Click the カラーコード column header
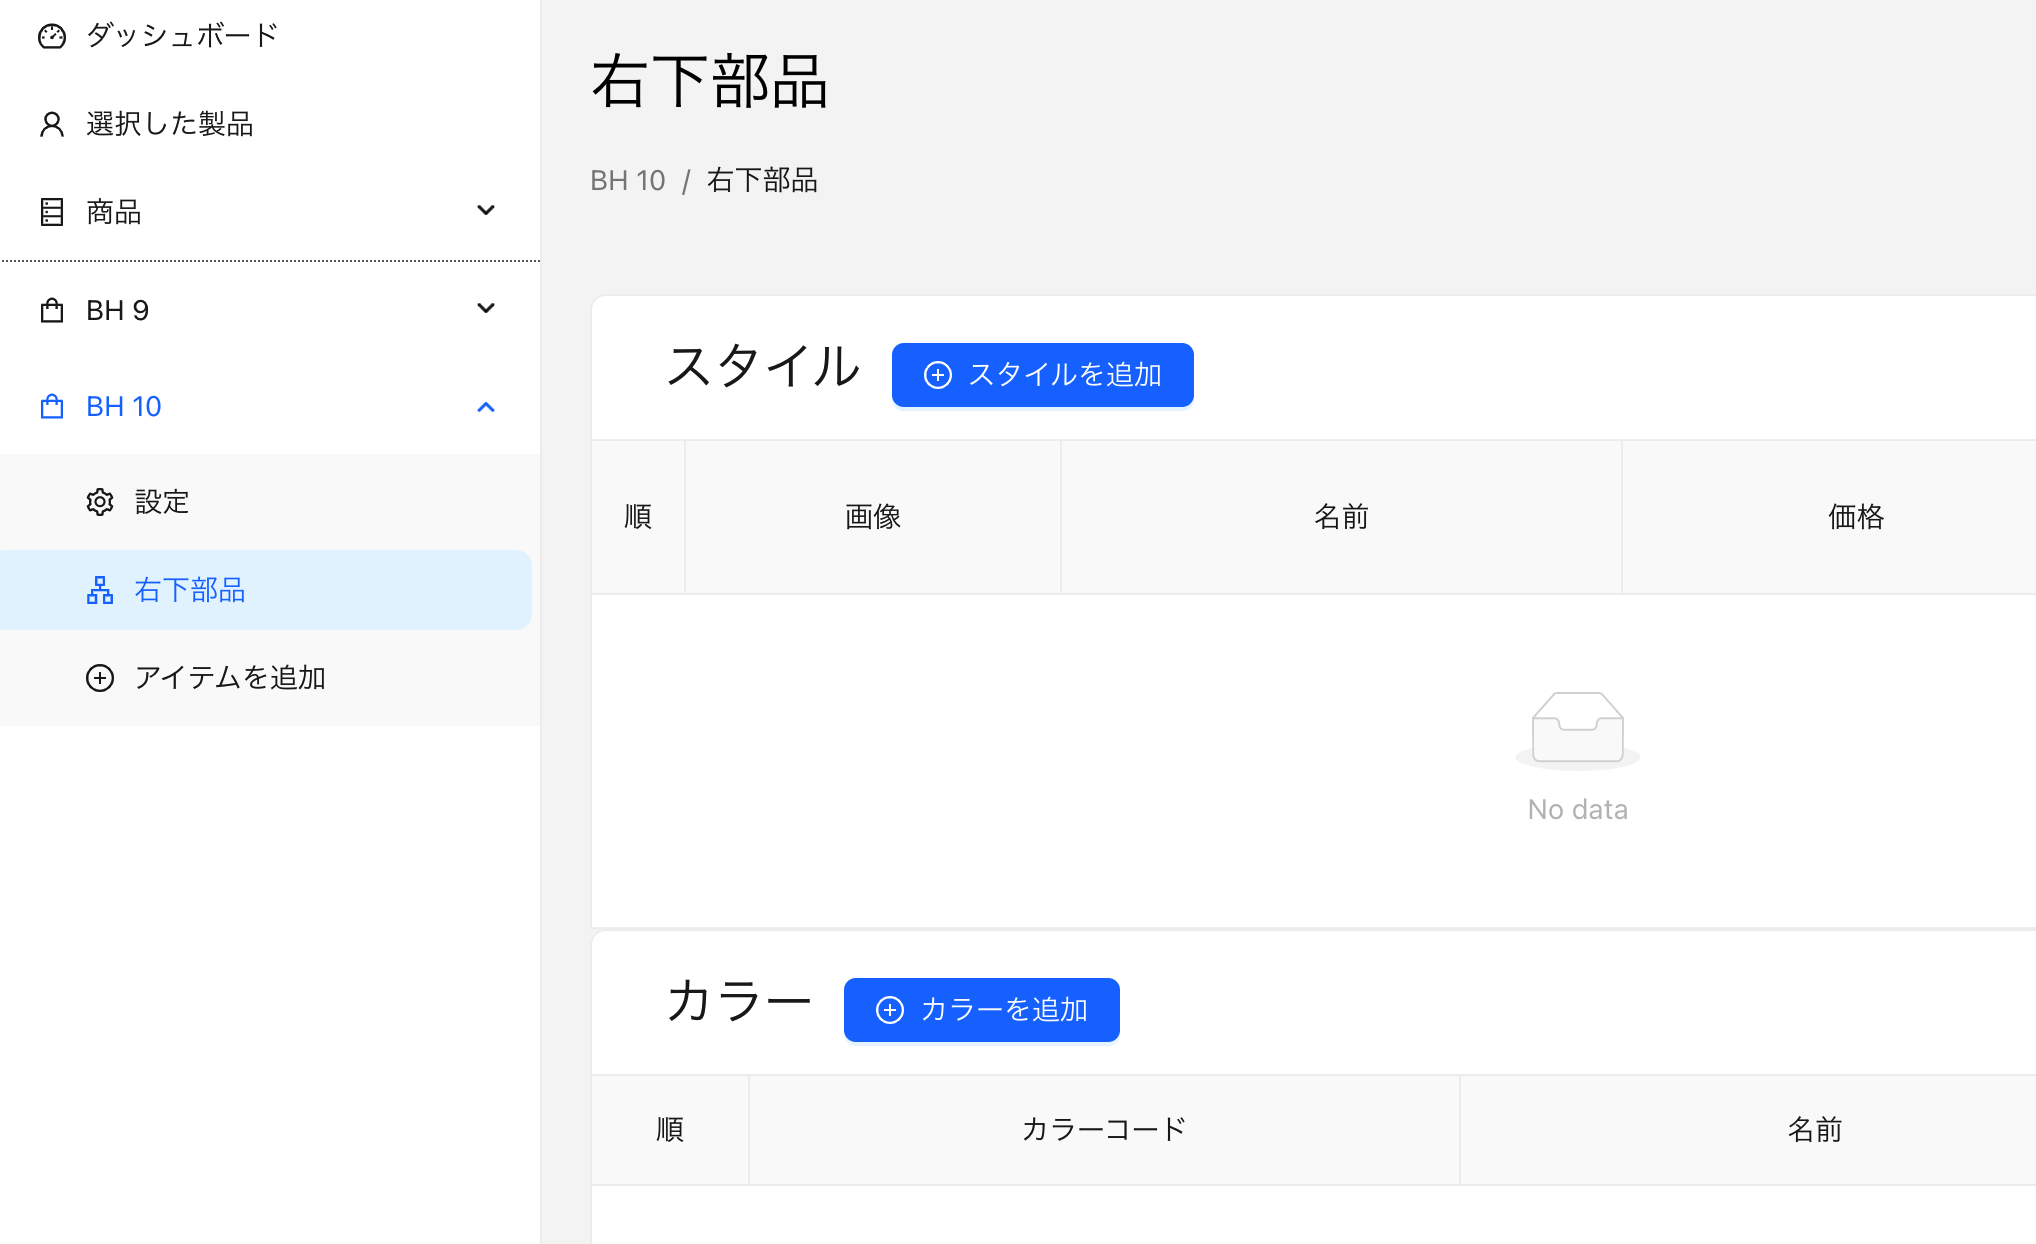Screen dimensions: 2036x1244 [x=1103, y=1130]
